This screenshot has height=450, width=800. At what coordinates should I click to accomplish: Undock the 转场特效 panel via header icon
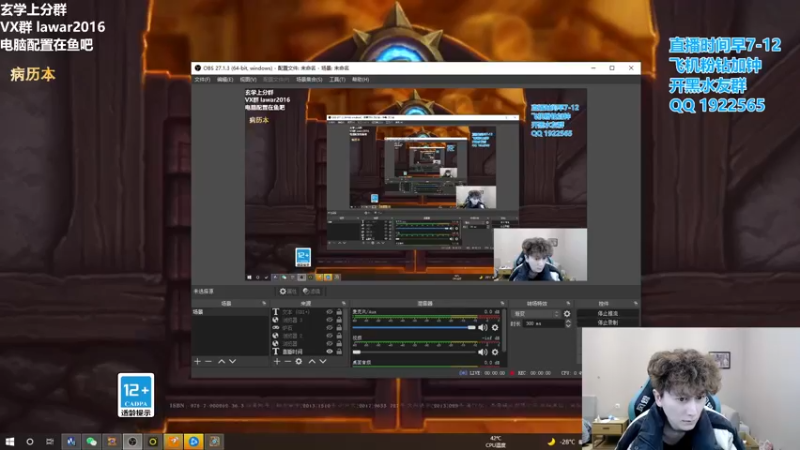pos(568,304)
